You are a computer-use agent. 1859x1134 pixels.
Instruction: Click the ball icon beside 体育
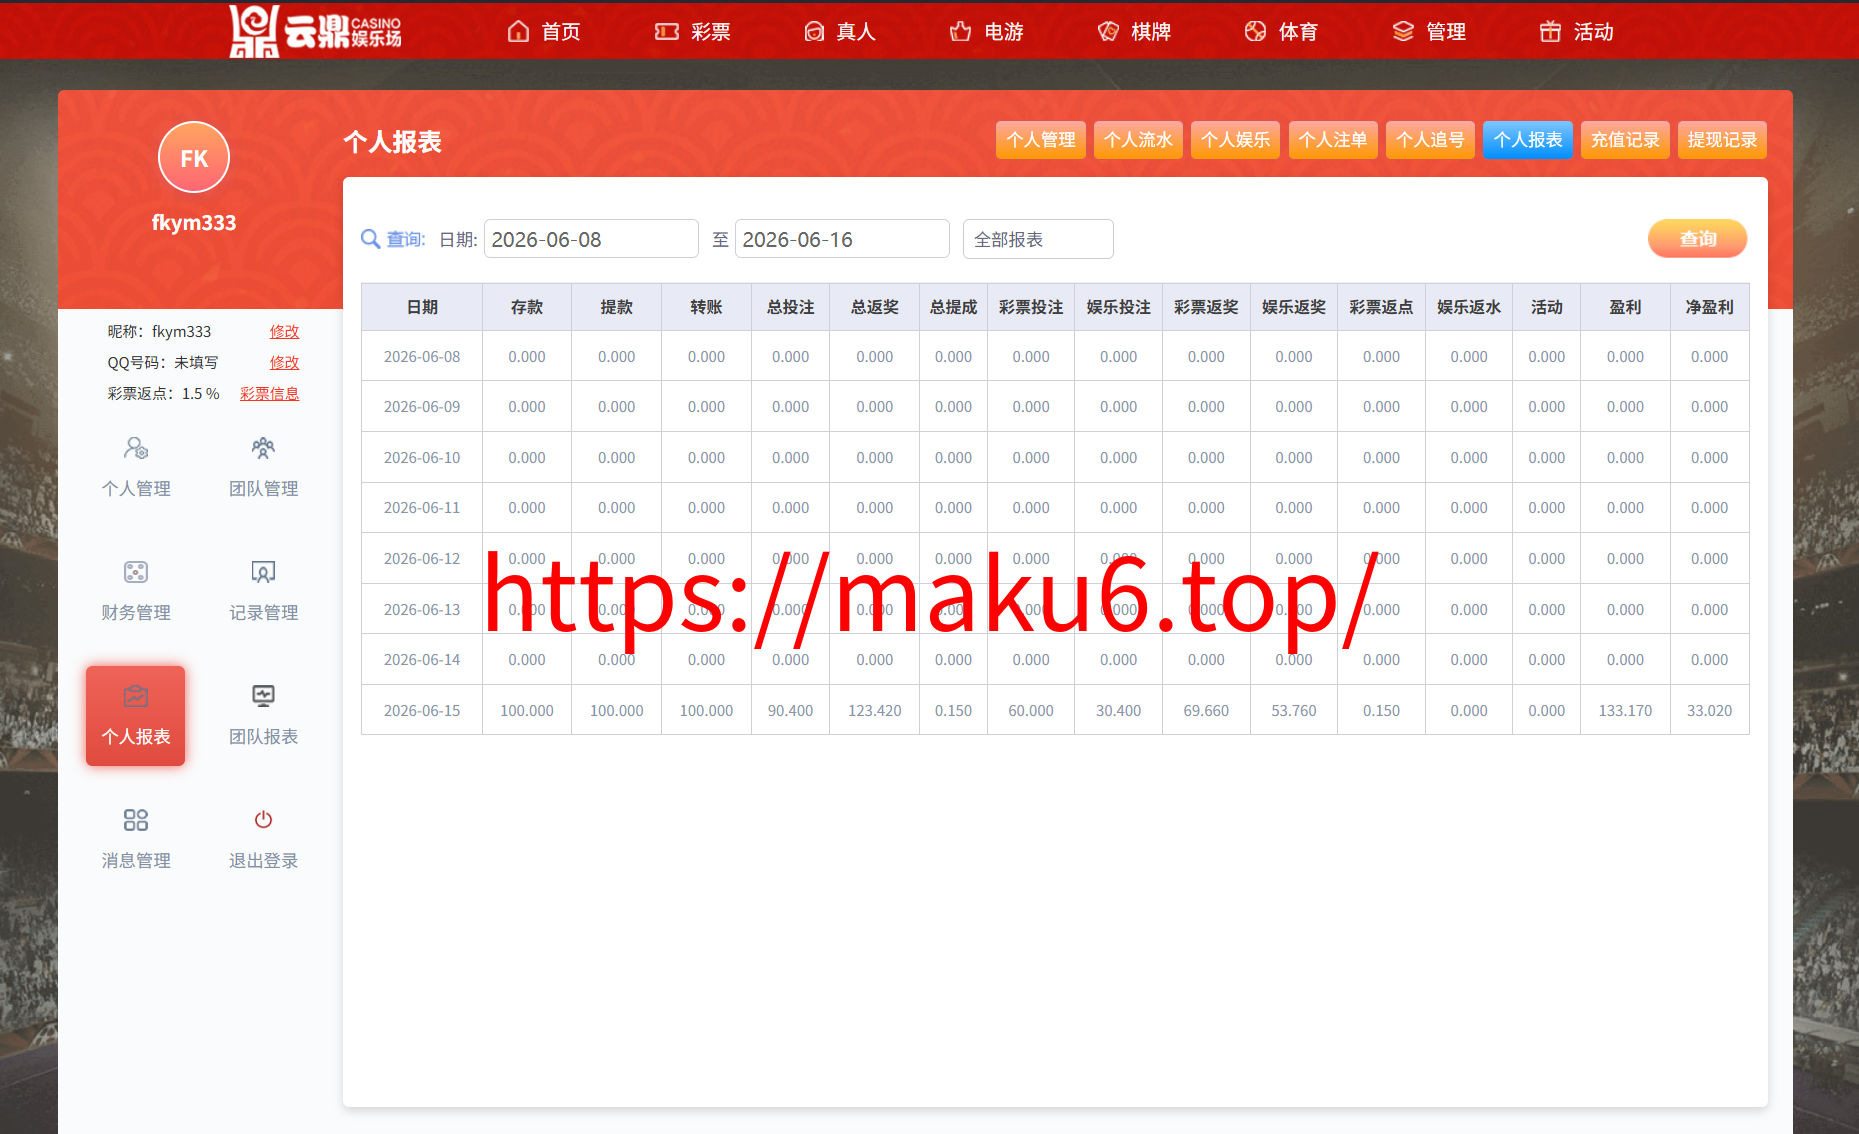click(1255, 31)
